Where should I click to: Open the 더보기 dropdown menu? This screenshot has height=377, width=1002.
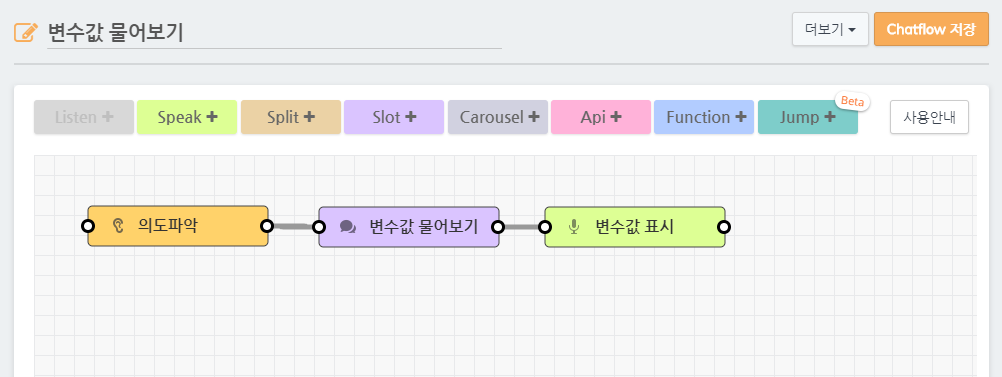point(830,29)
